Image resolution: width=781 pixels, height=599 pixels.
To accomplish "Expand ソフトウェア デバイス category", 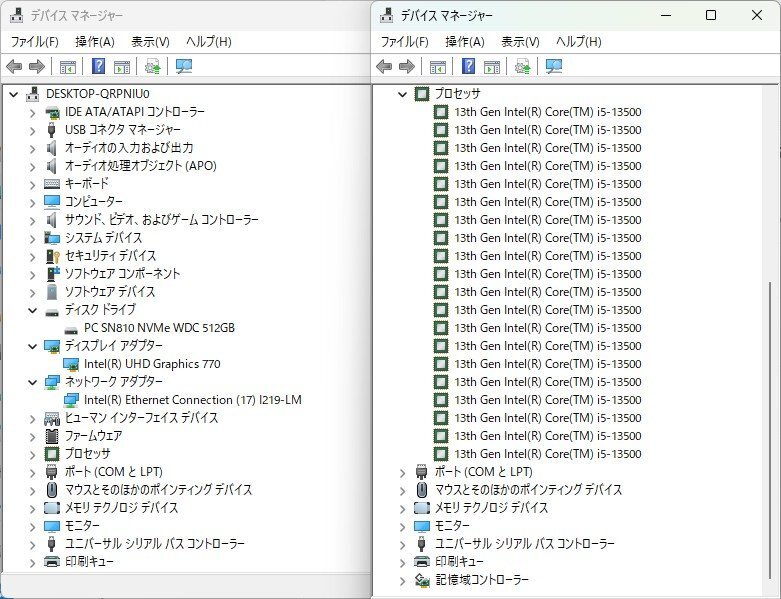I will [x=32, y=292].
